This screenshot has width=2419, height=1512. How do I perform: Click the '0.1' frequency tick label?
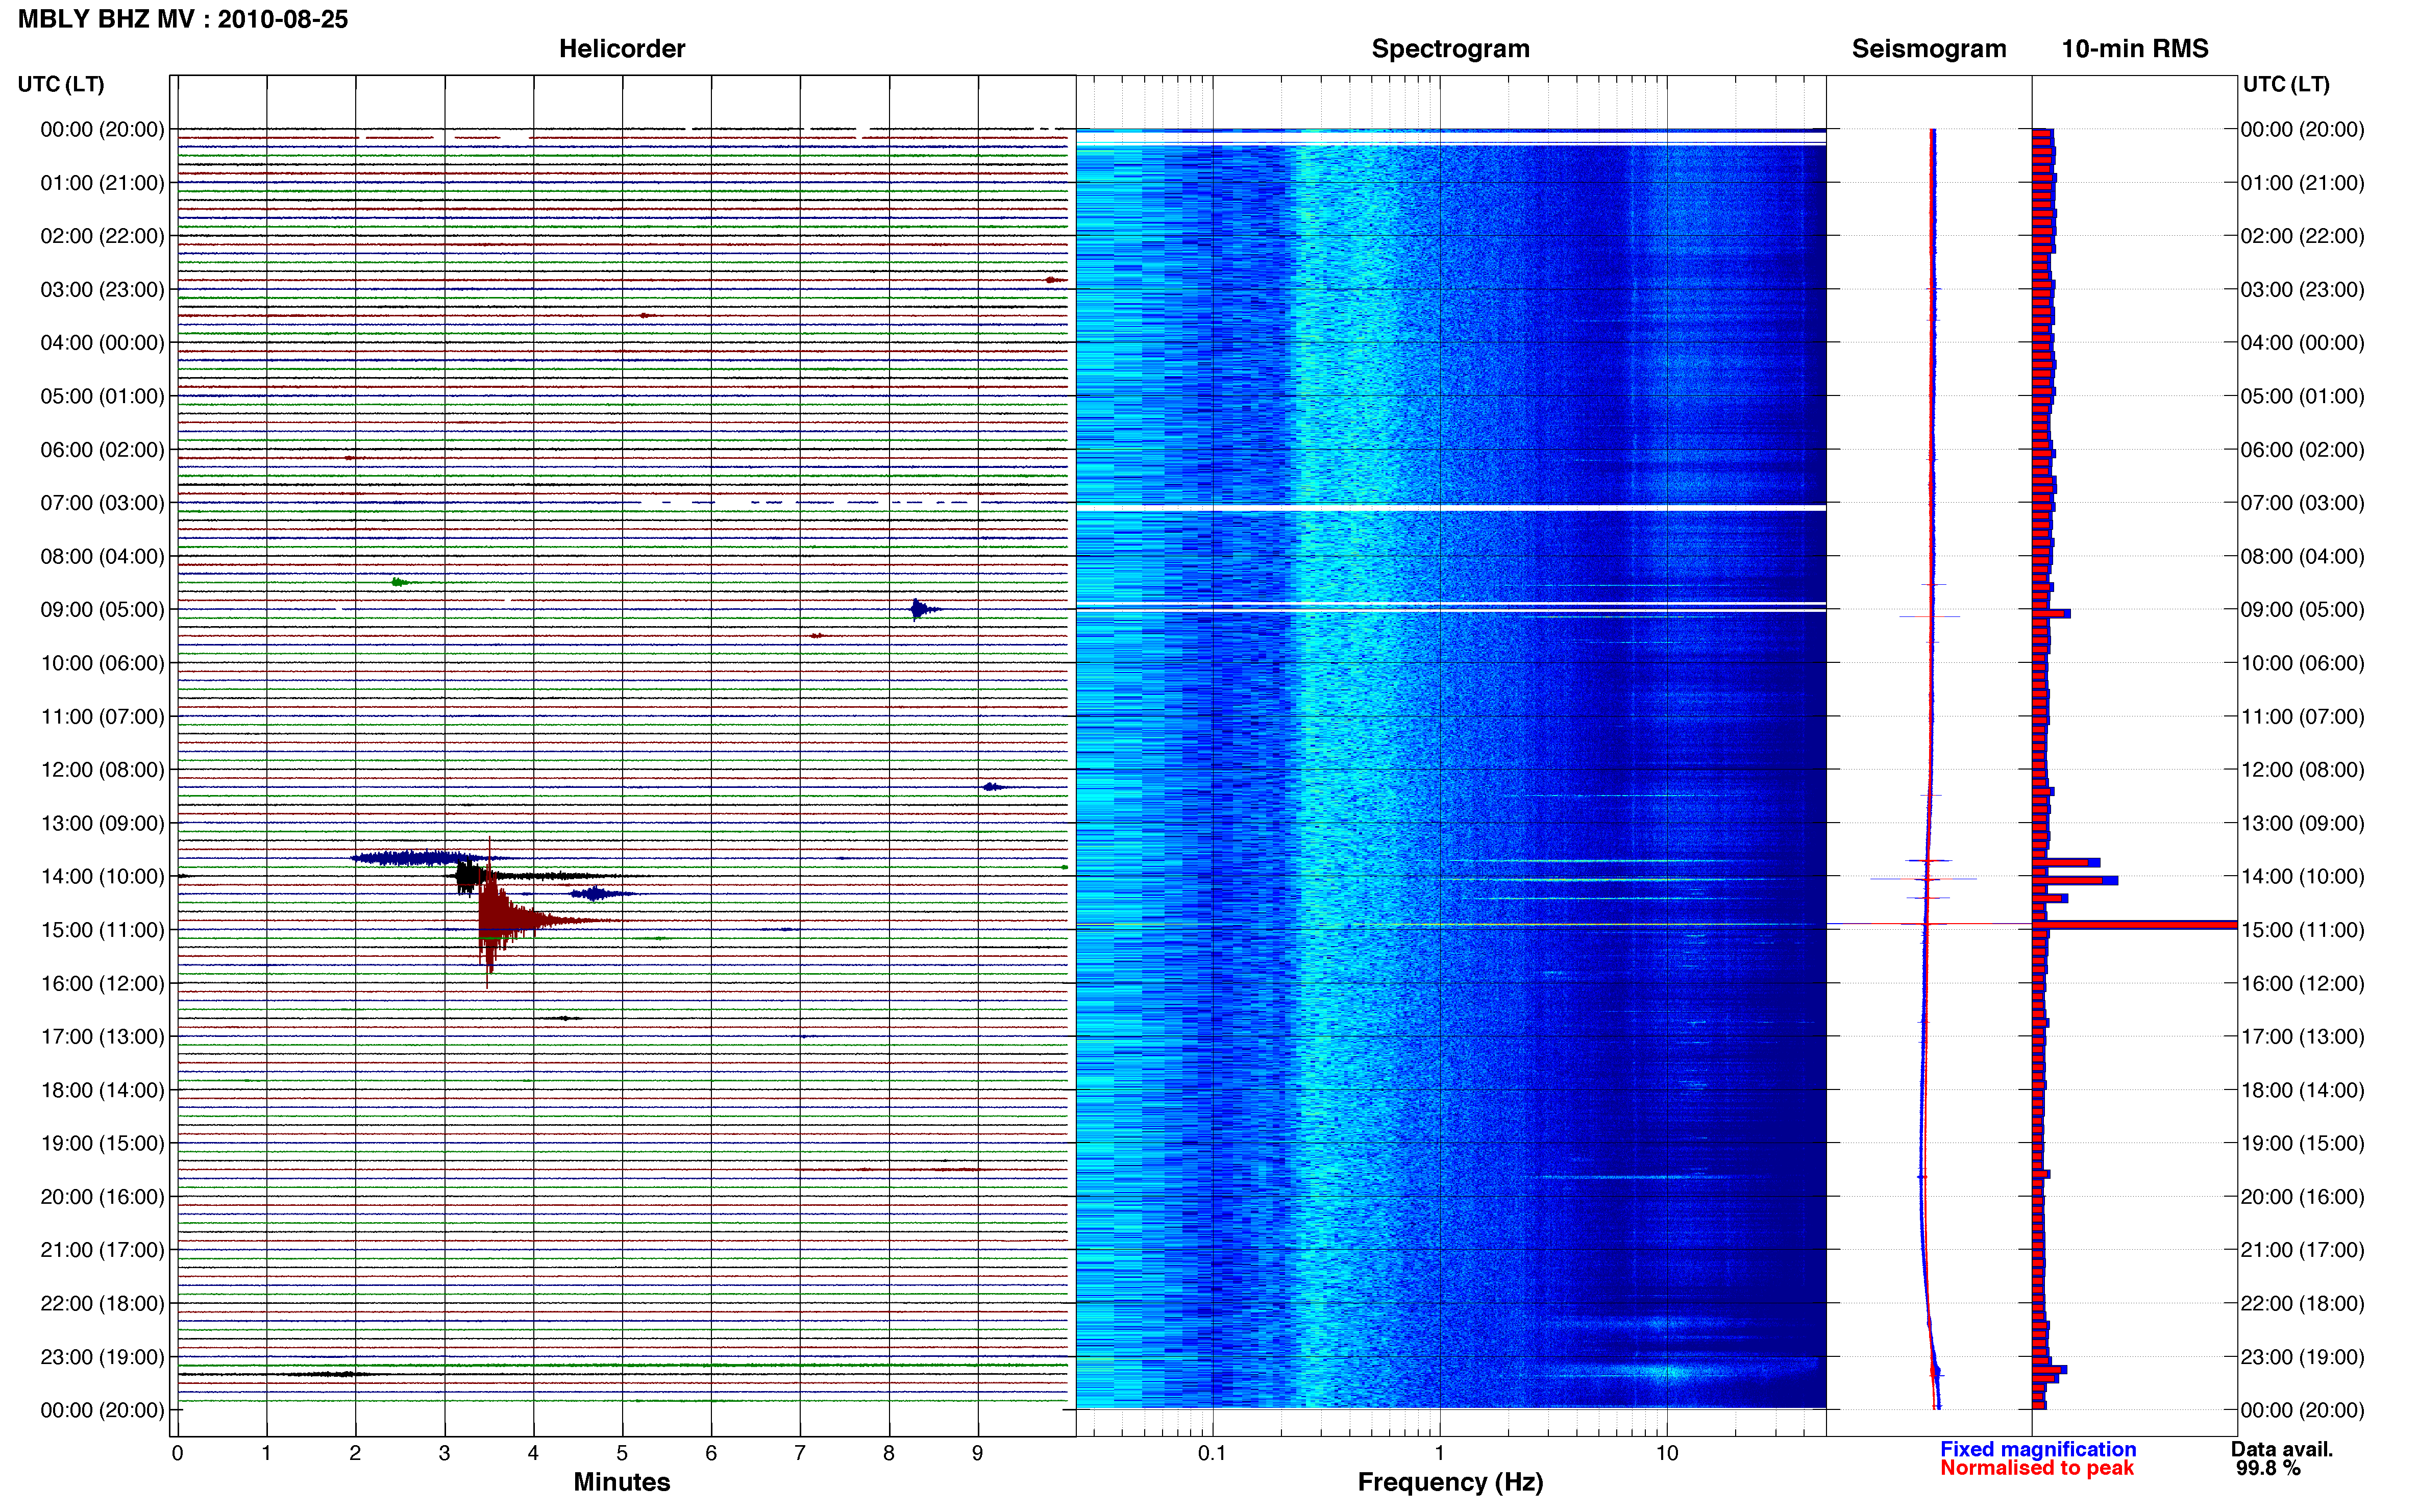tap(1212, 1453)
